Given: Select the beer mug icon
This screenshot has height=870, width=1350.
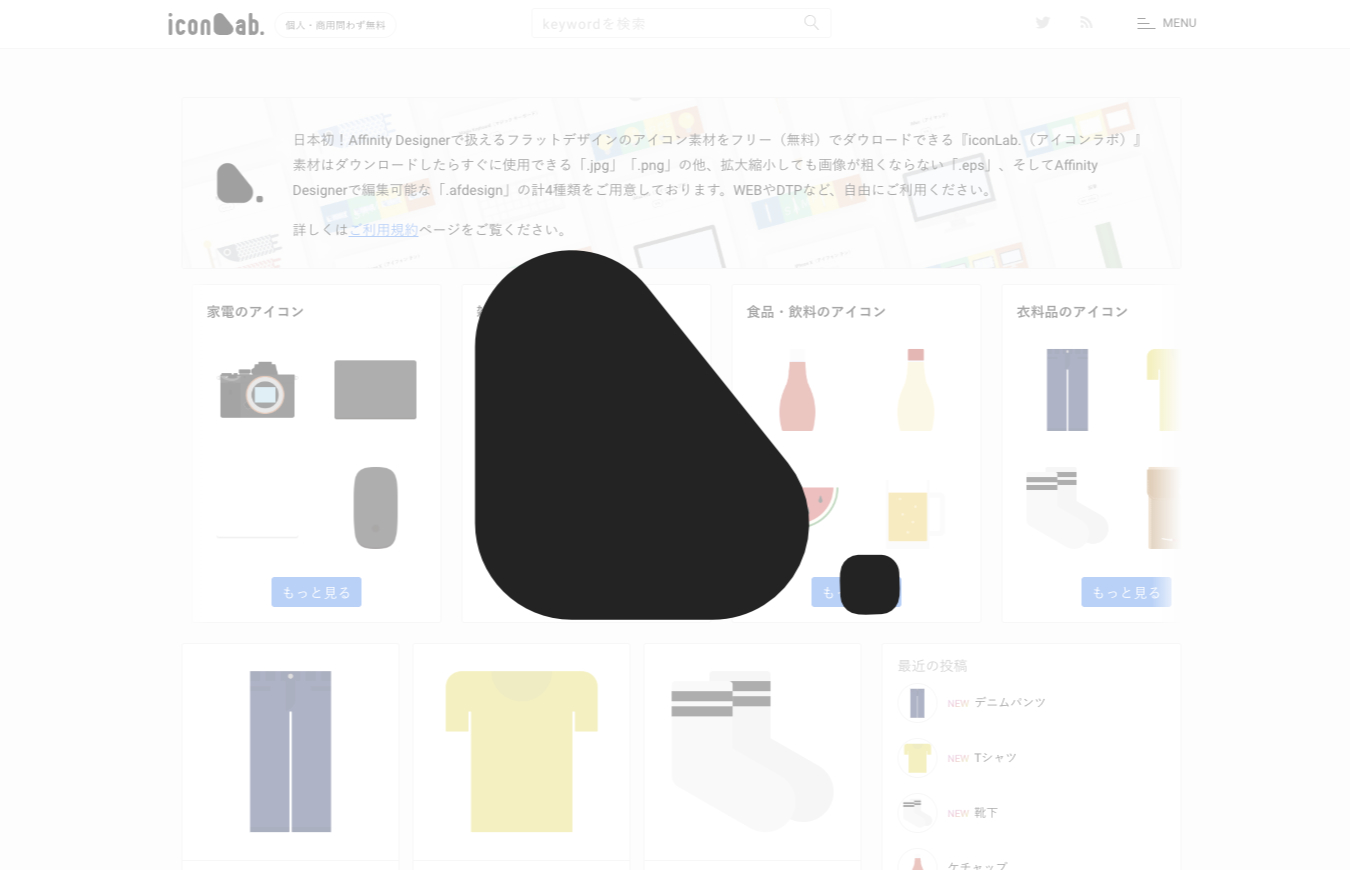Looking at the screenshot, I should [913, 512].
